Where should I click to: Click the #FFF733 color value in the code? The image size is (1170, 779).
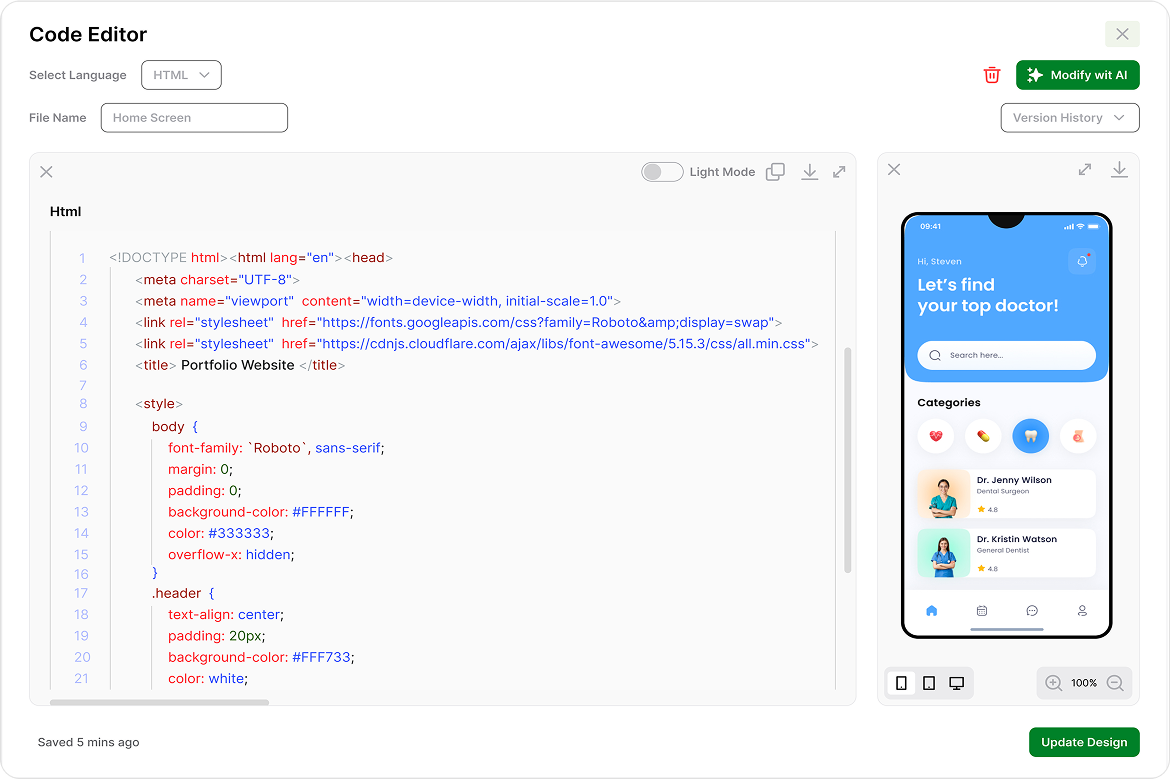tap(322, 657)
